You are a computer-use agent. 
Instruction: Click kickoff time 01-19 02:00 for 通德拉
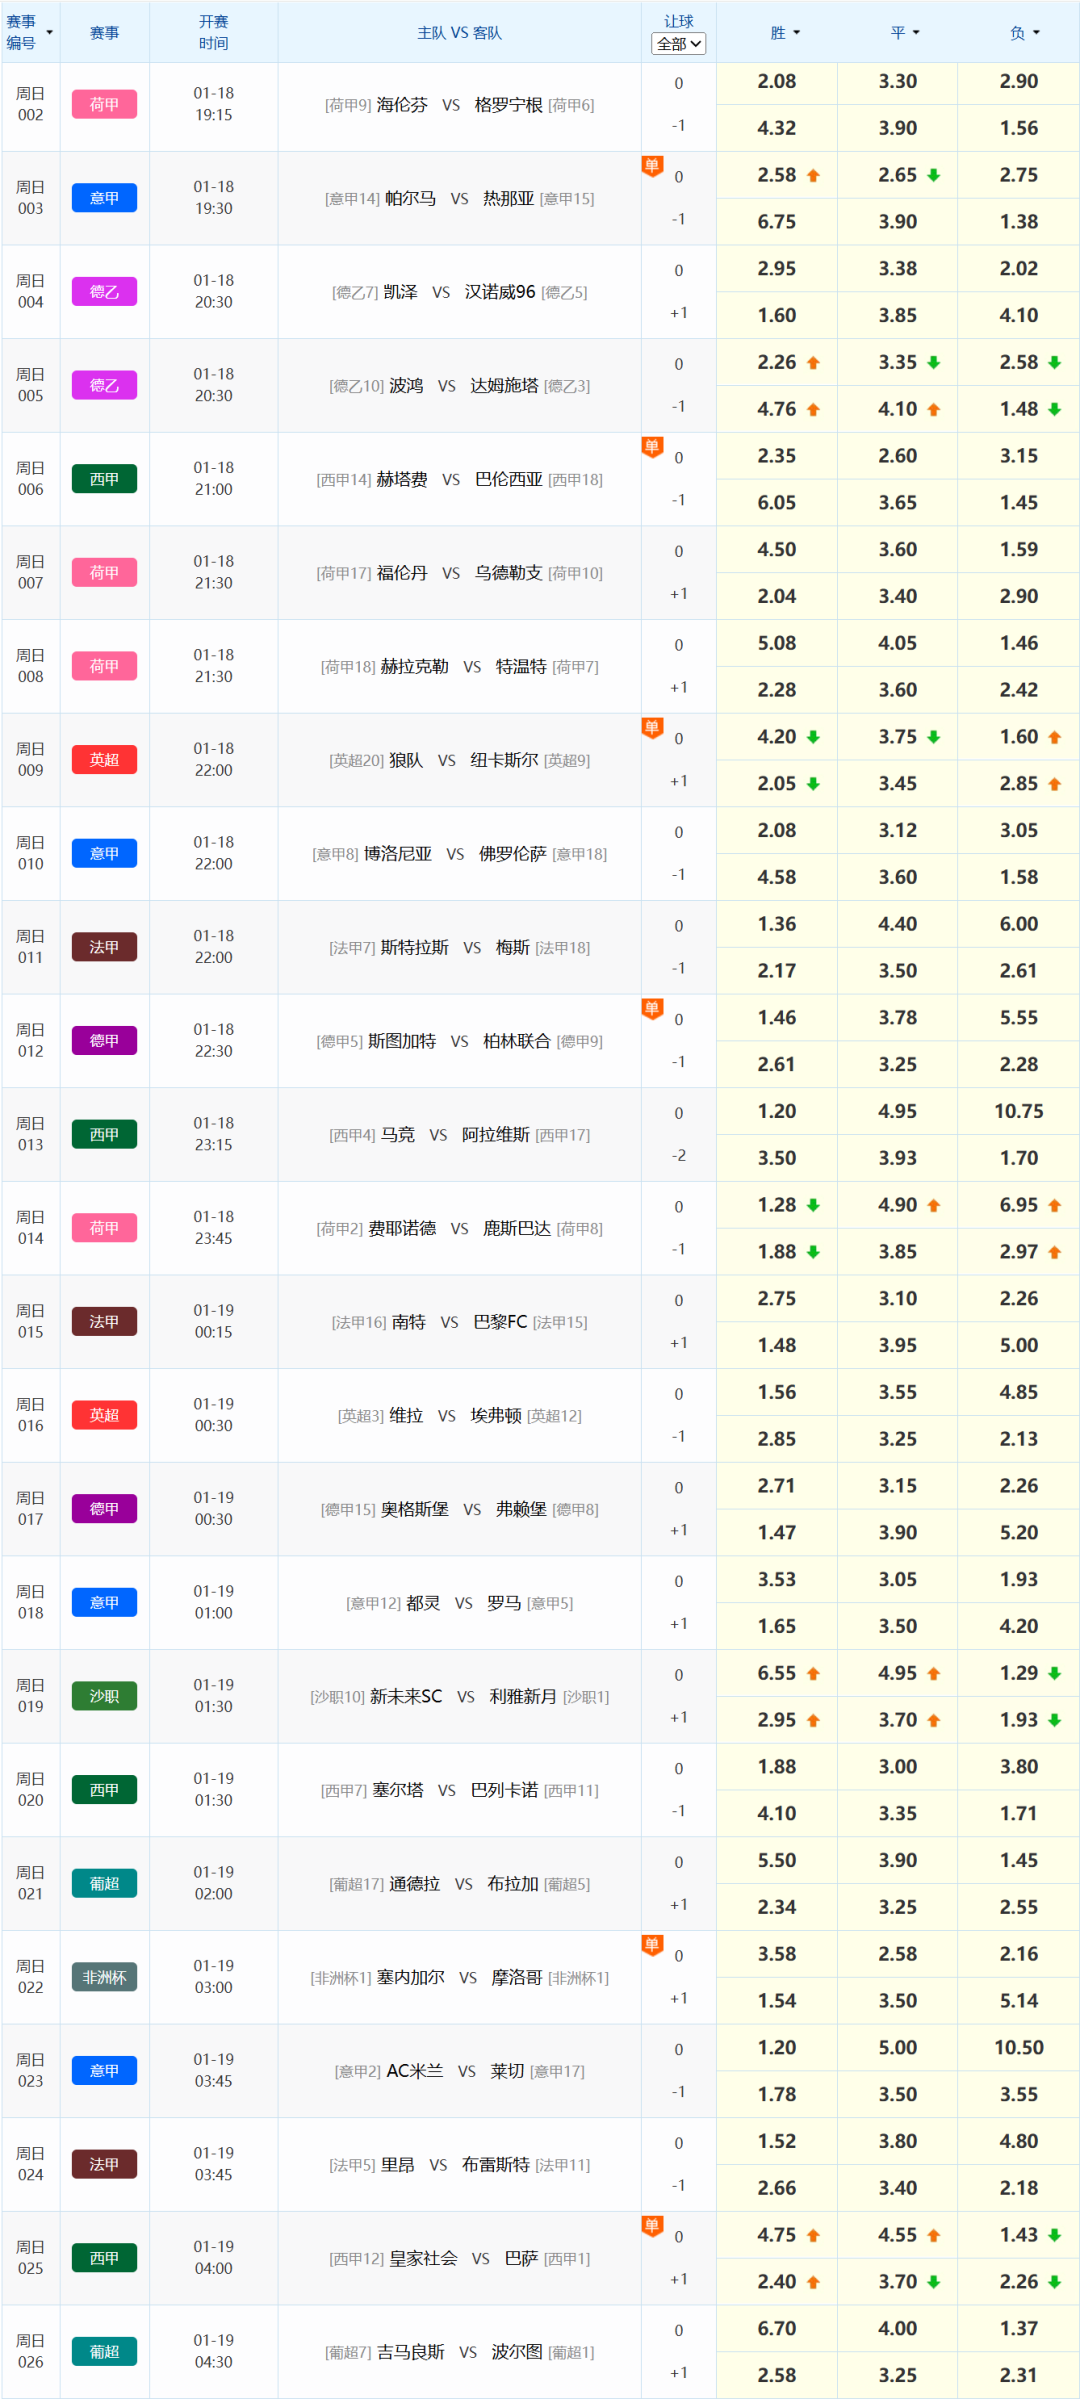(x=214, y=1883)
